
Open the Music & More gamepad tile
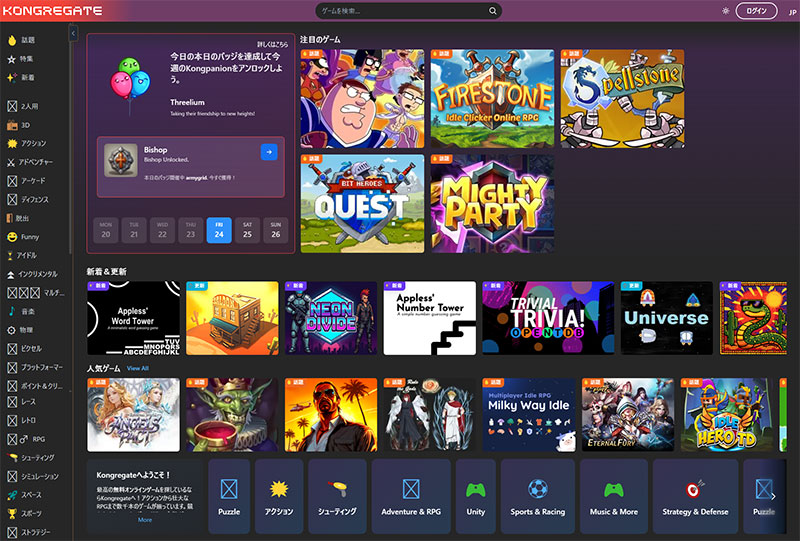coord(614,496)
